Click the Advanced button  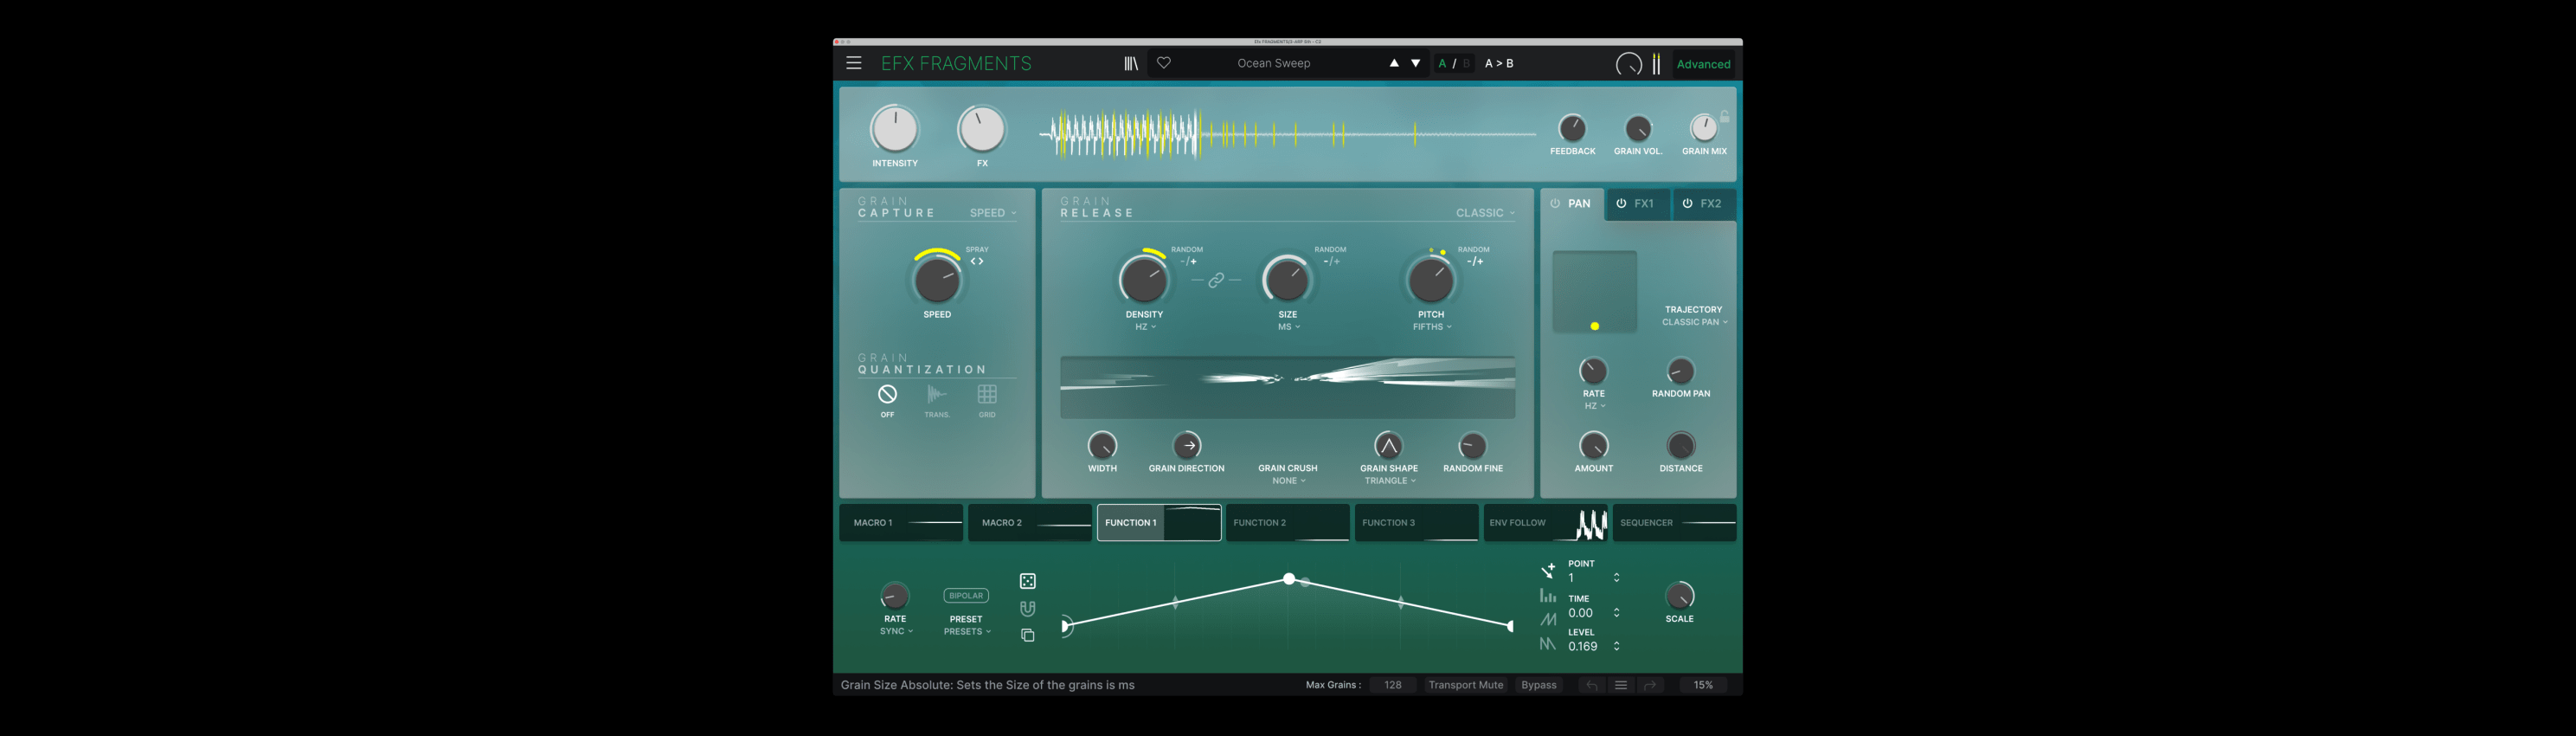(1704, 64)
